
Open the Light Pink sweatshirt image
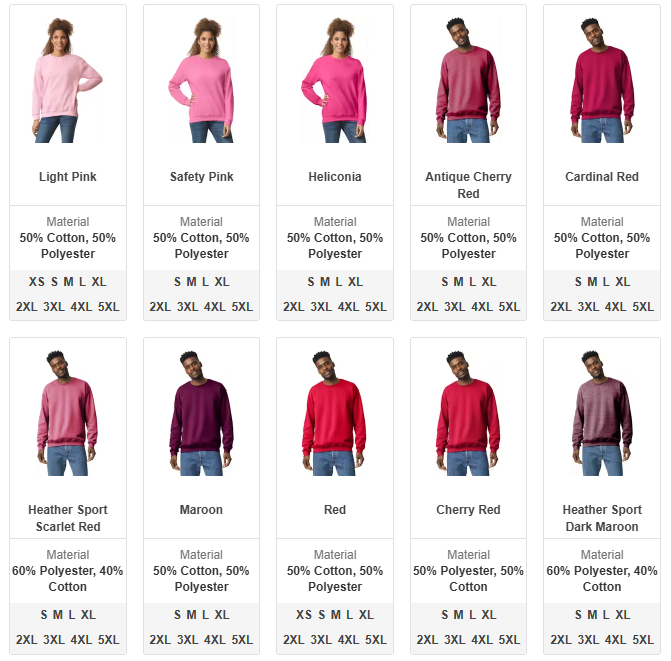(x=68, y=80)
